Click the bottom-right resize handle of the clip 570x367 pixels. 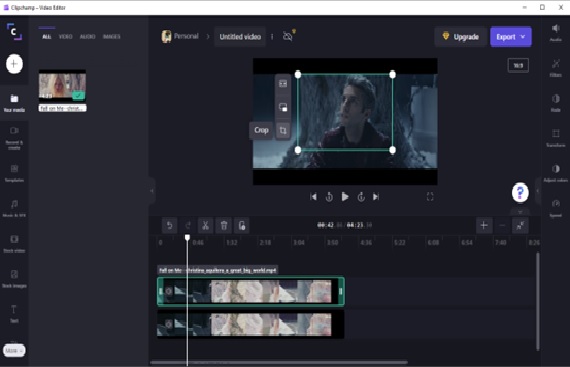[x=393, y=150]
